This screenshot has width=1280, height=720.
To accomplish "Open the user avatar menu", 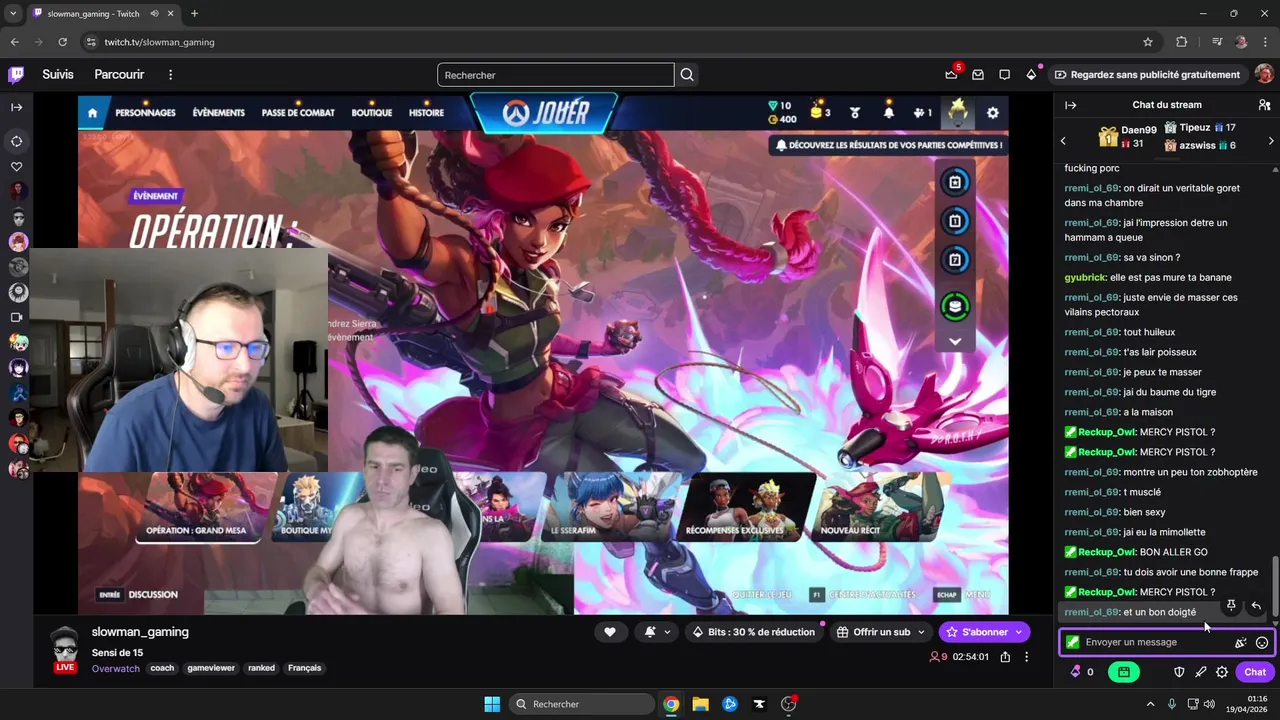I will 1264,75.
